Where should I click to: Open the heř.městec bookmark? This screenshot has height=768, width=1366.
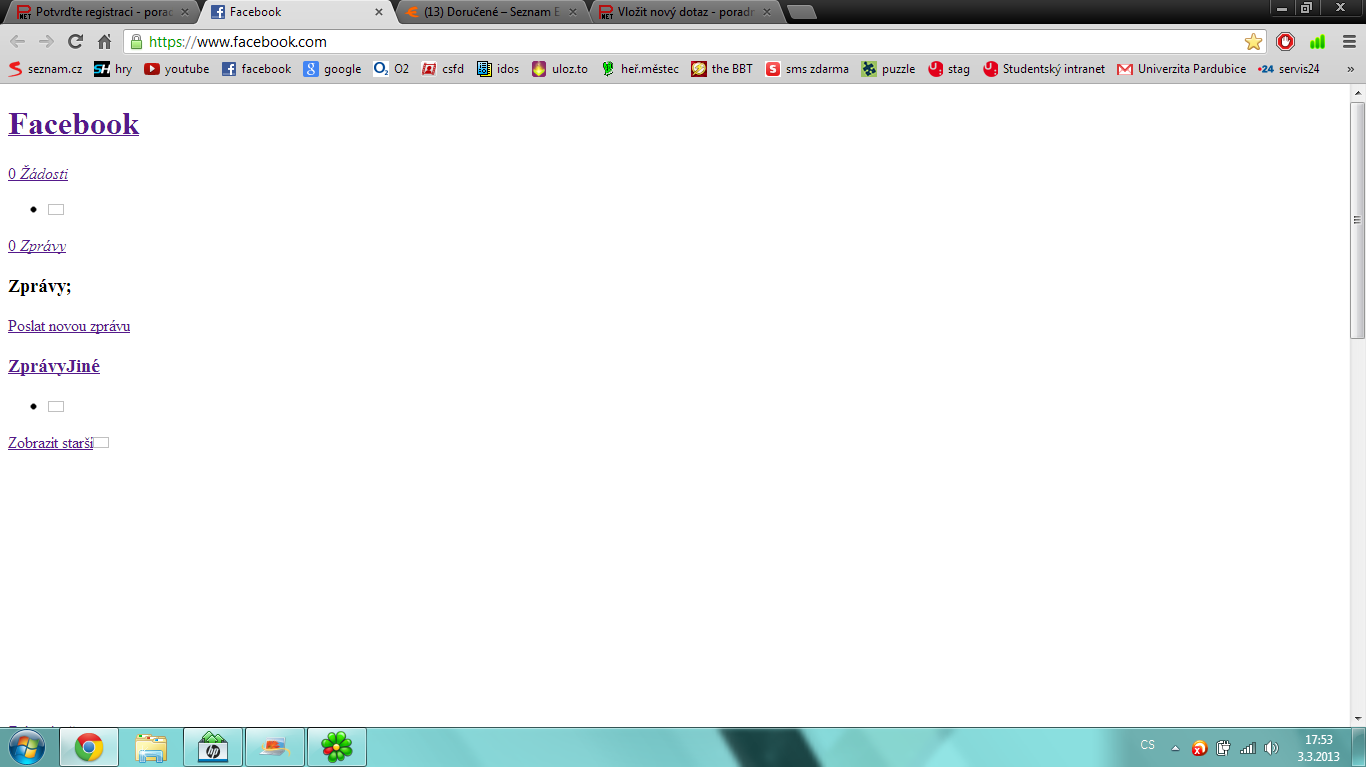640,69
